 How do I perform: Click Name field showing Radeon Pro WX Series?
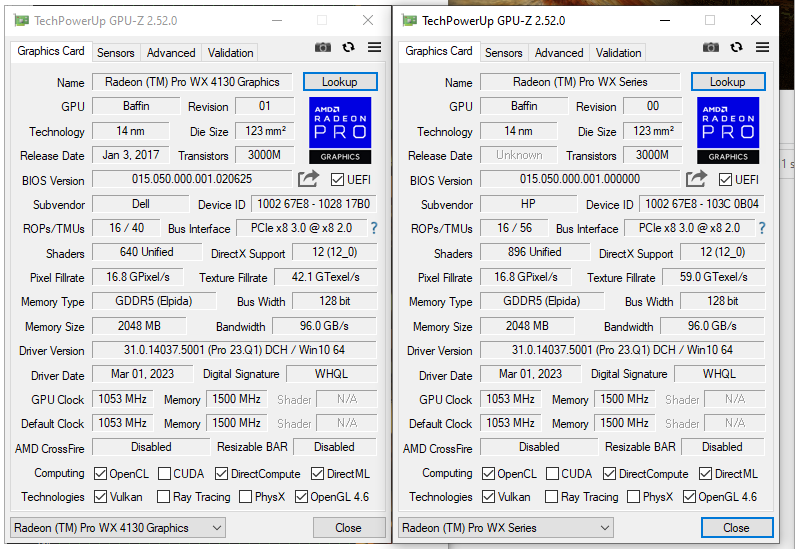click(580, 82)
